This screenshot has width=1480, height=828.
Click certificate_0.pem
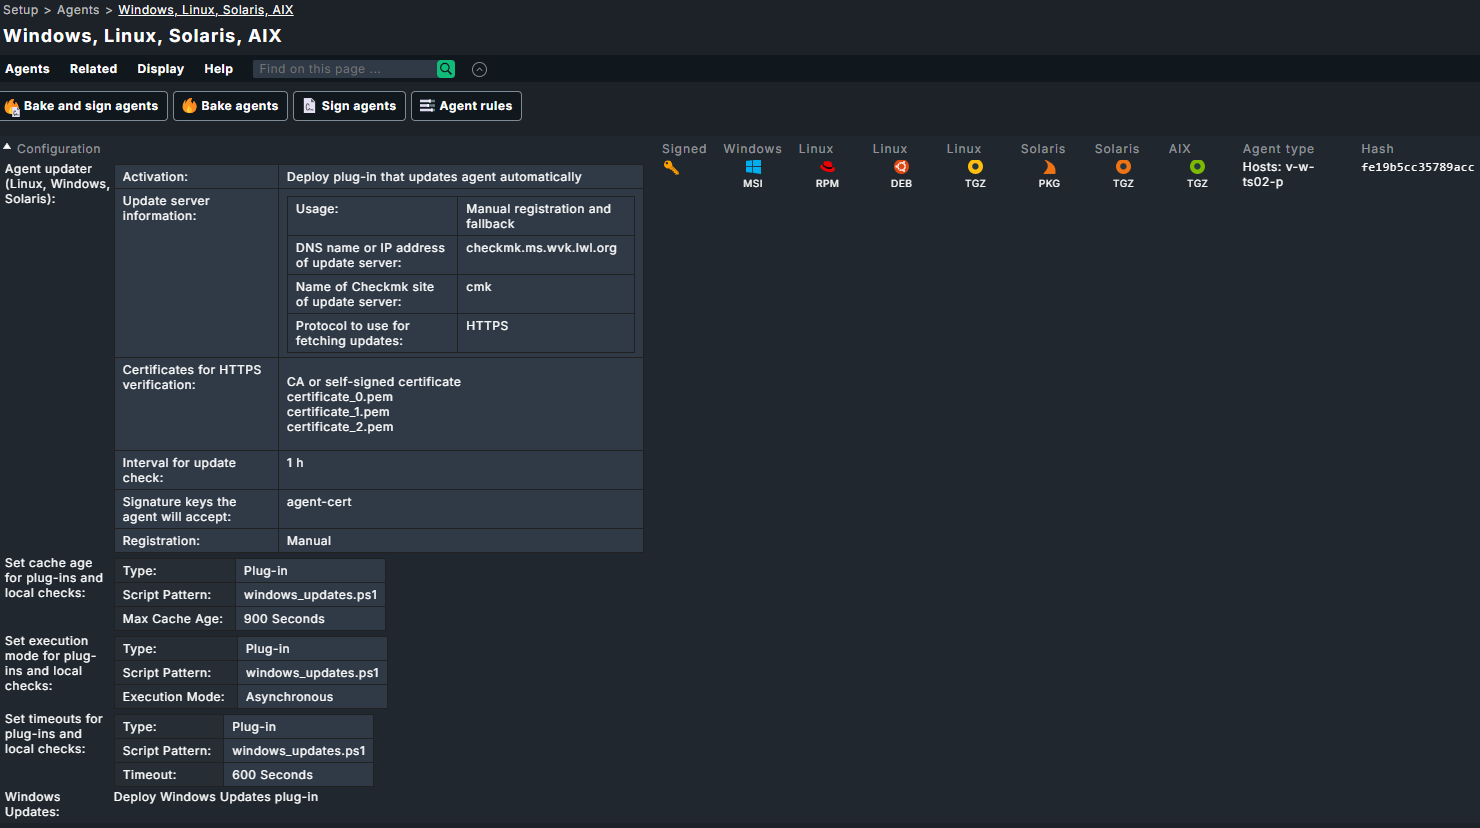(340, 397)
